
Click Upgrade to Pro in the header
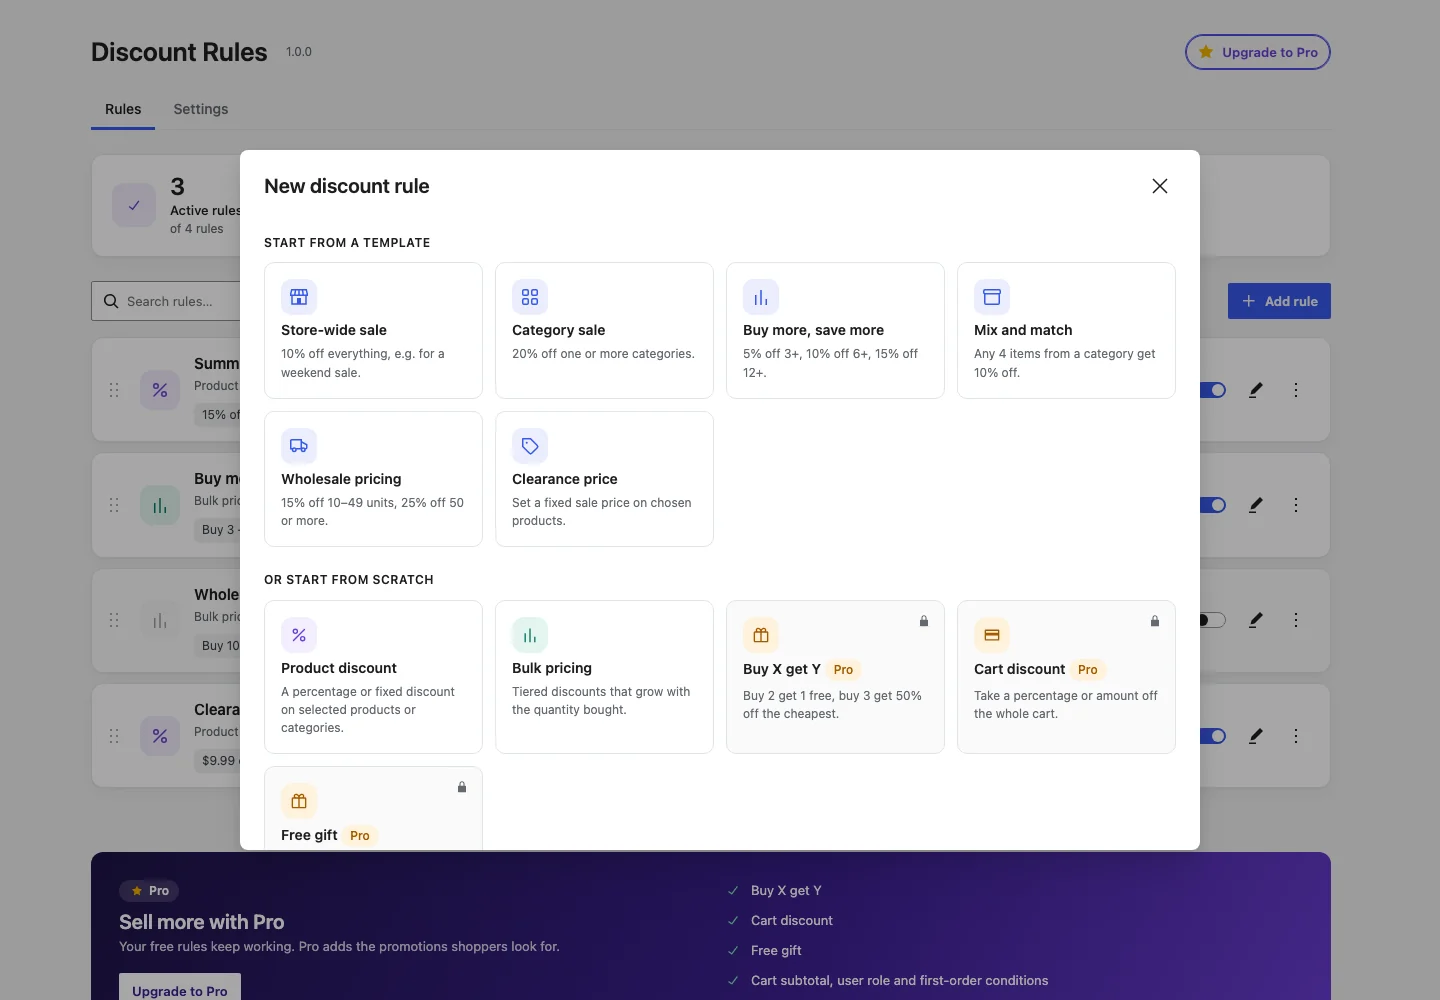click(x=1258, y=52)
